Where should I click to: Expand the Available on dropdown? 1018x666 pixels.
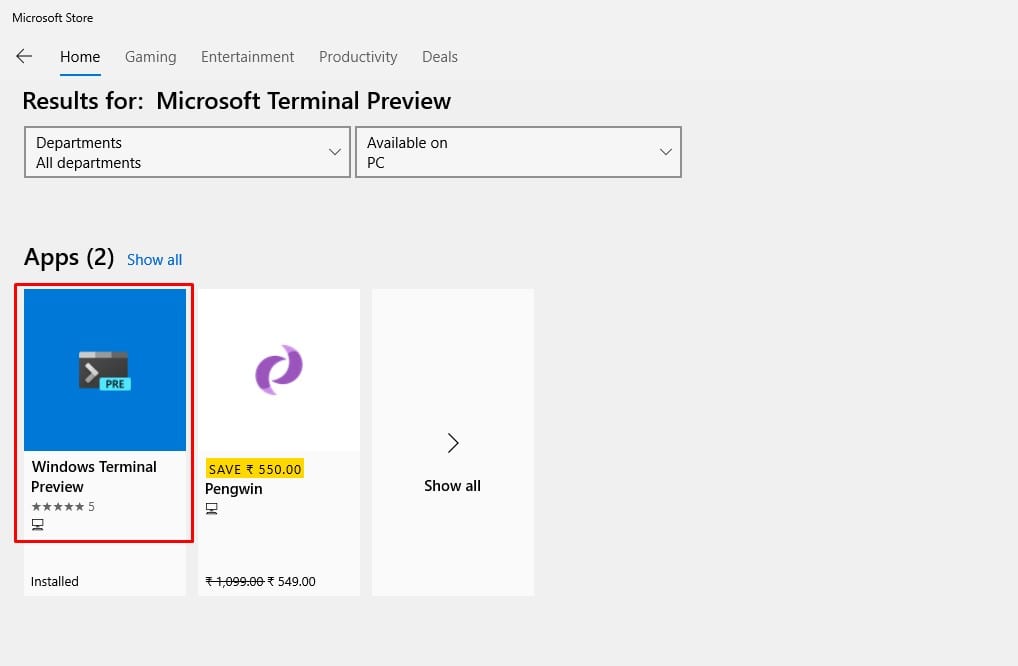tap(518, 152)
